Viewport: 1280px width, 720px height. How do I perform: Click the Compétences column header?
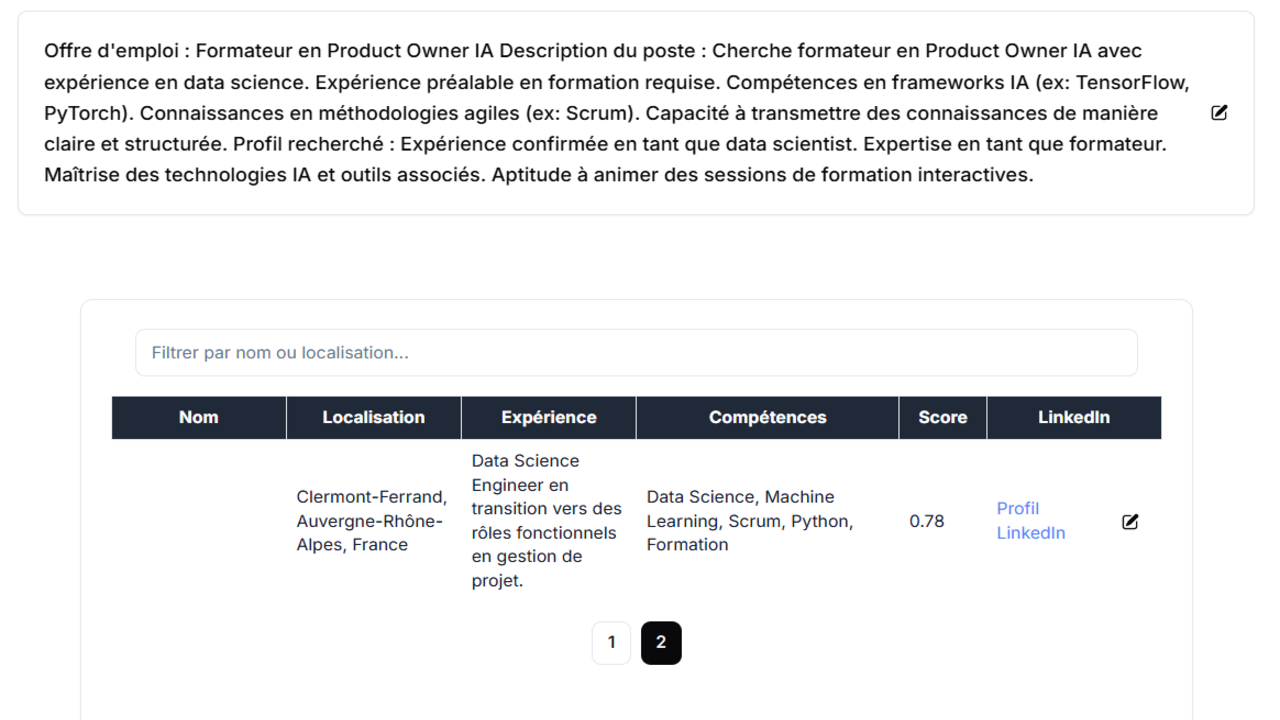click(768, 418)
